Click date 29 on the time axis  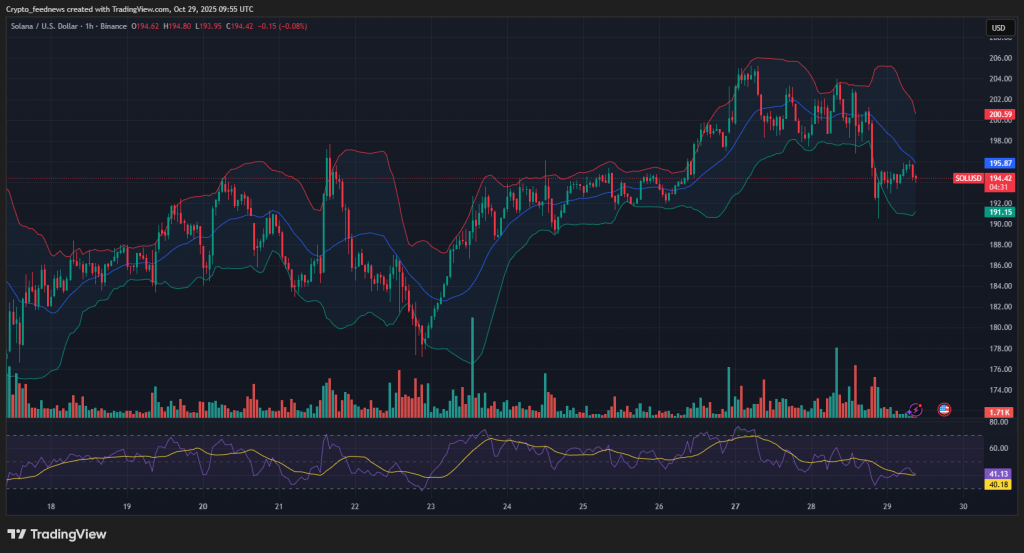[x=887, y=507]
